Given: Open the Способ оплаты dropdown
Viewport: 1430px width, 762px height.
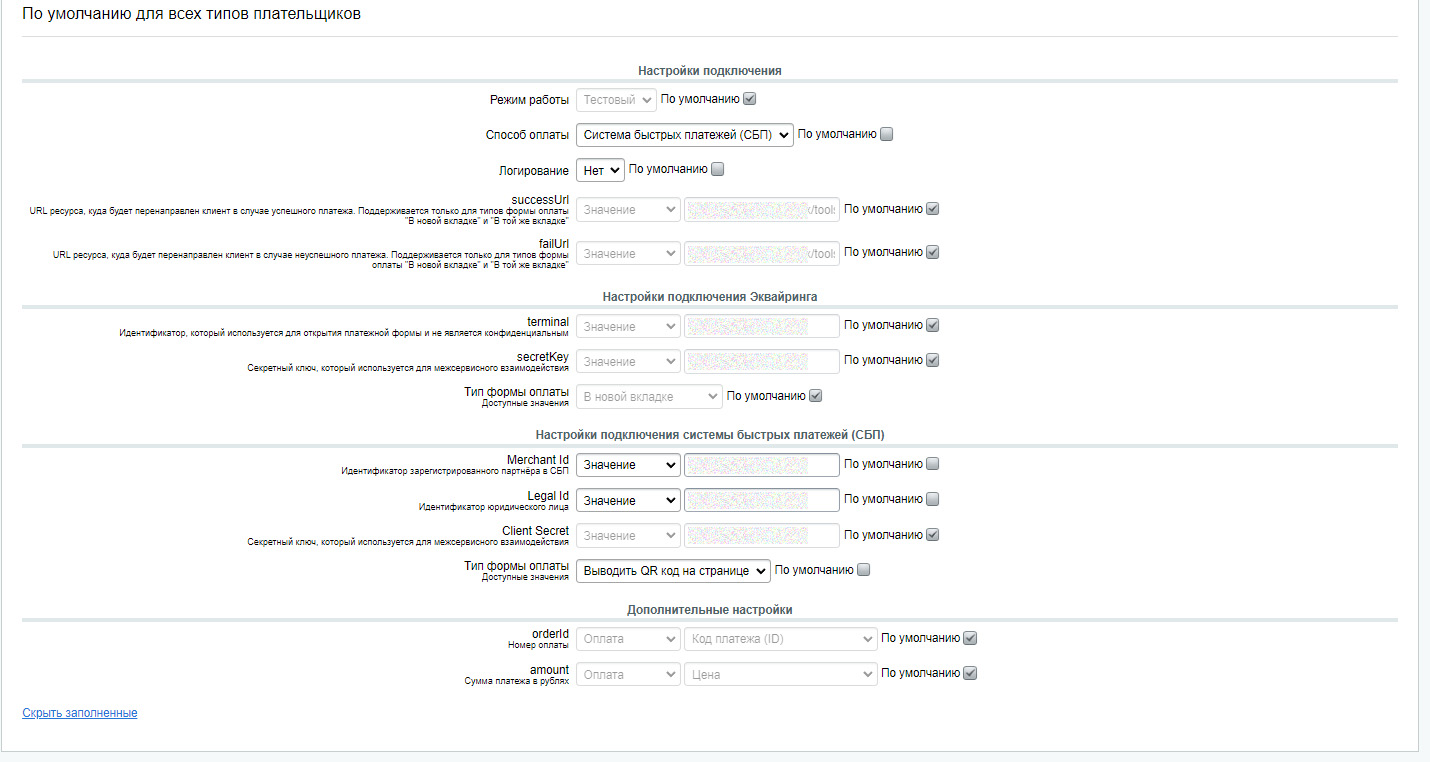Looking at the screenshot, I should (684, 135).
